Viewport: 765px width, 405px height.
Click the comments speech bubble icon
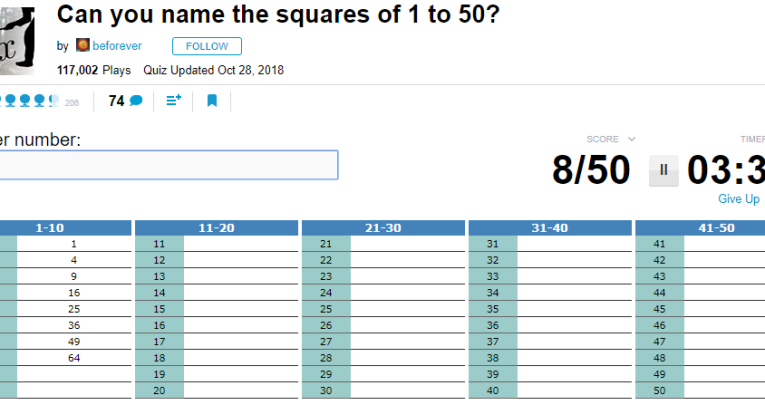136,101
